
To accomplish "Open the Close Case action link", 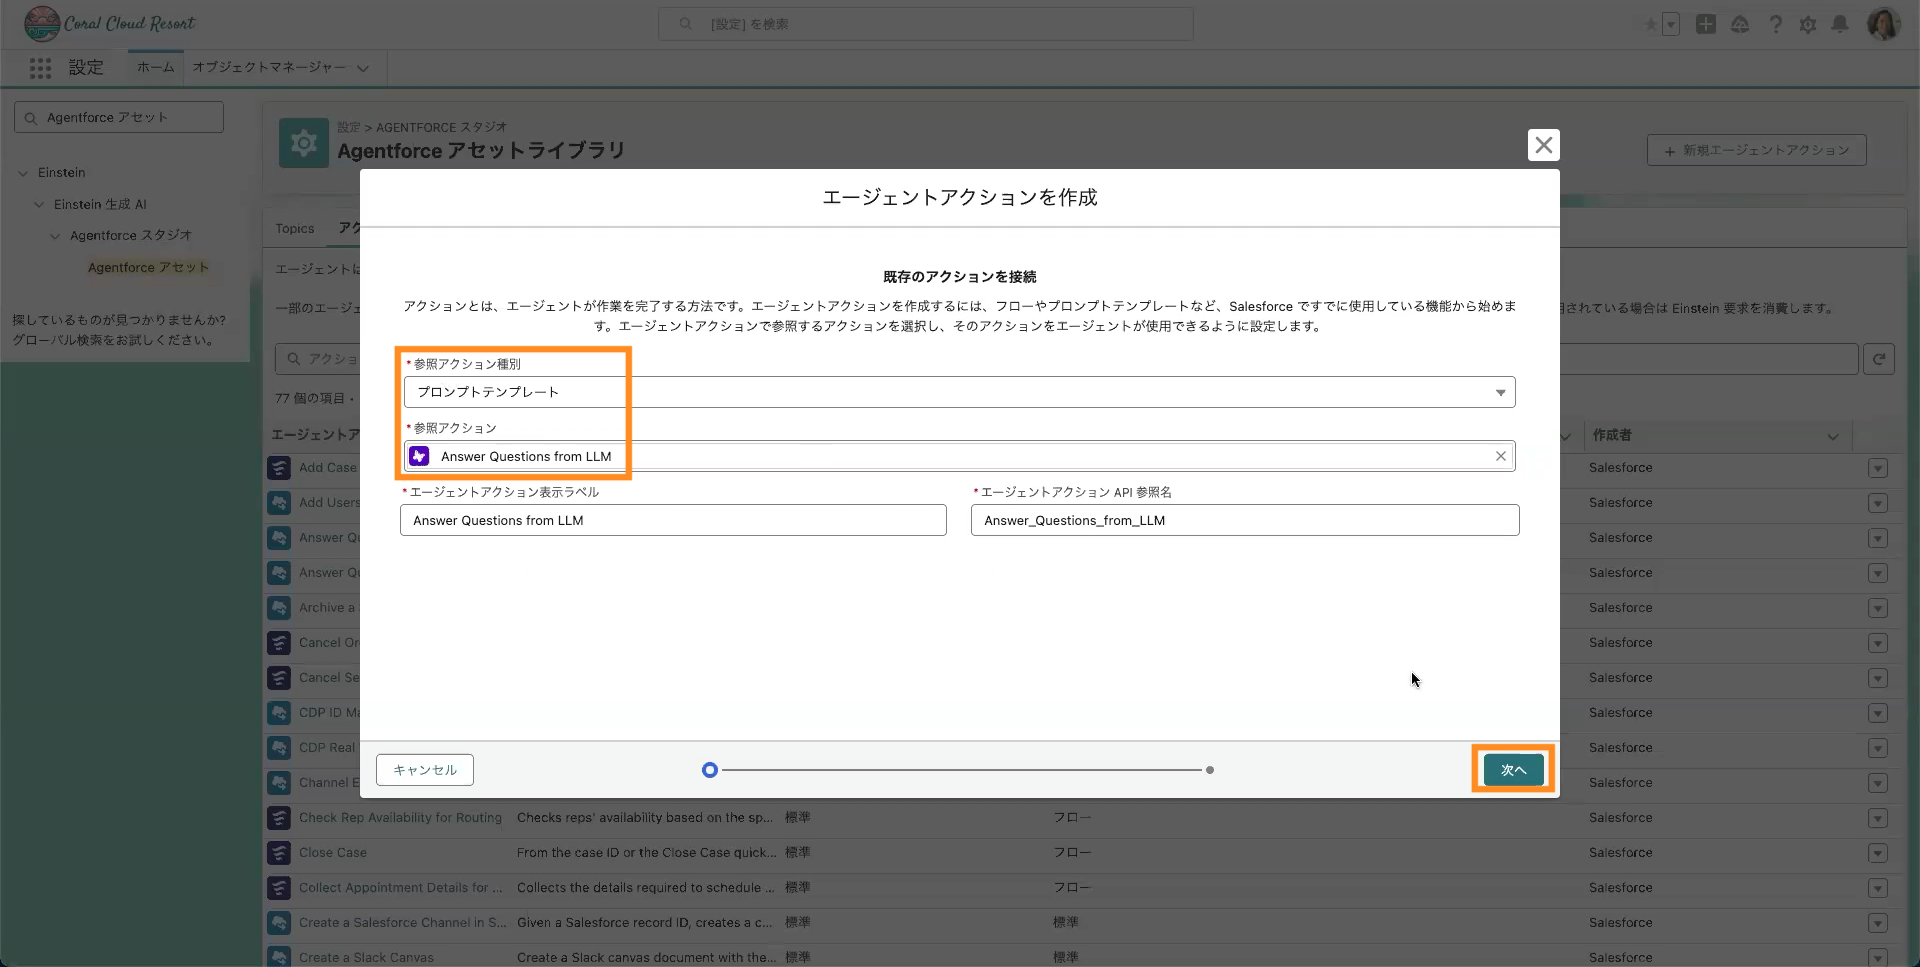I will click(x=333, y=853).
